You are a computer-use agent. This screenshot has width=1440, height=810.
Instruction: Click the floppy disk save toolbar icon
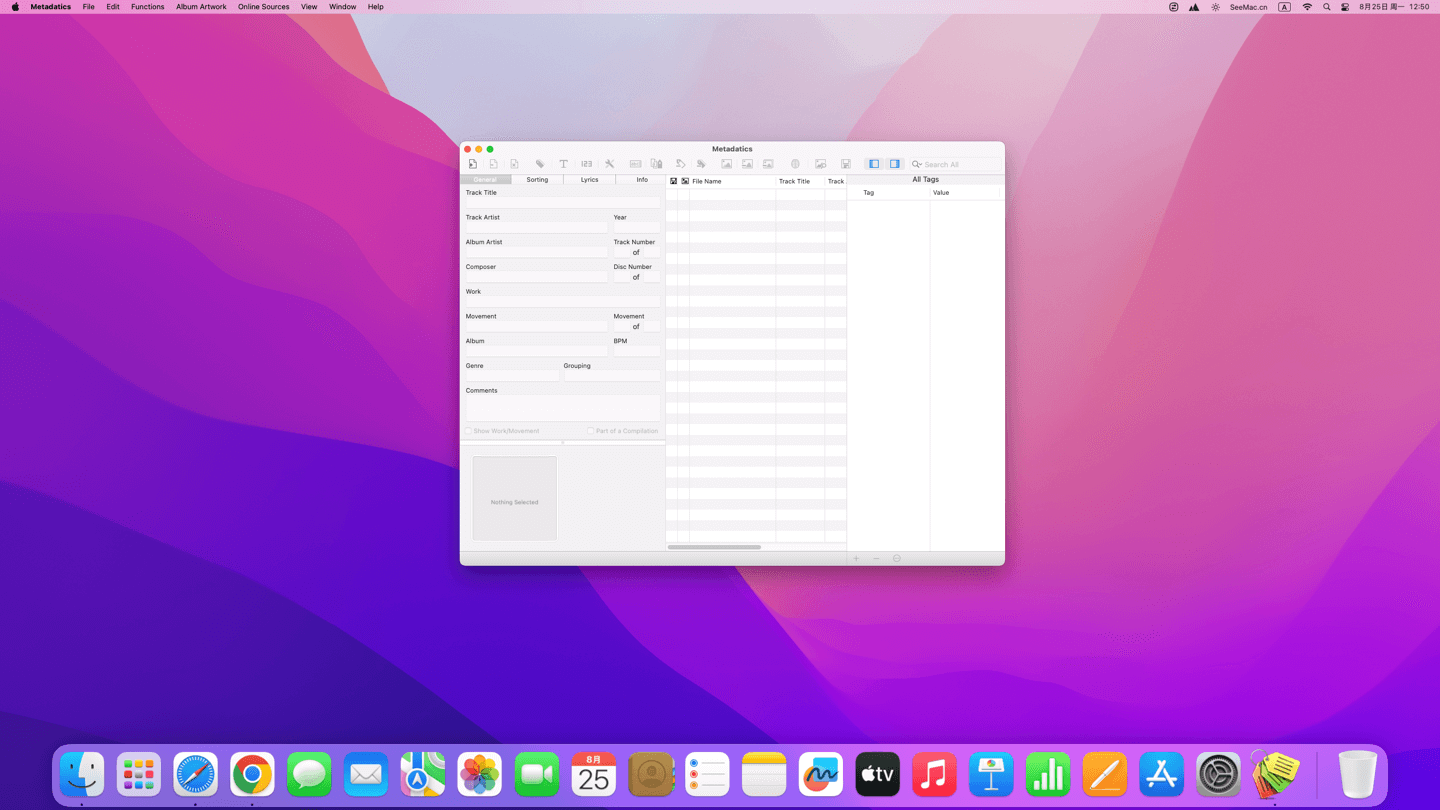[845, 164]
